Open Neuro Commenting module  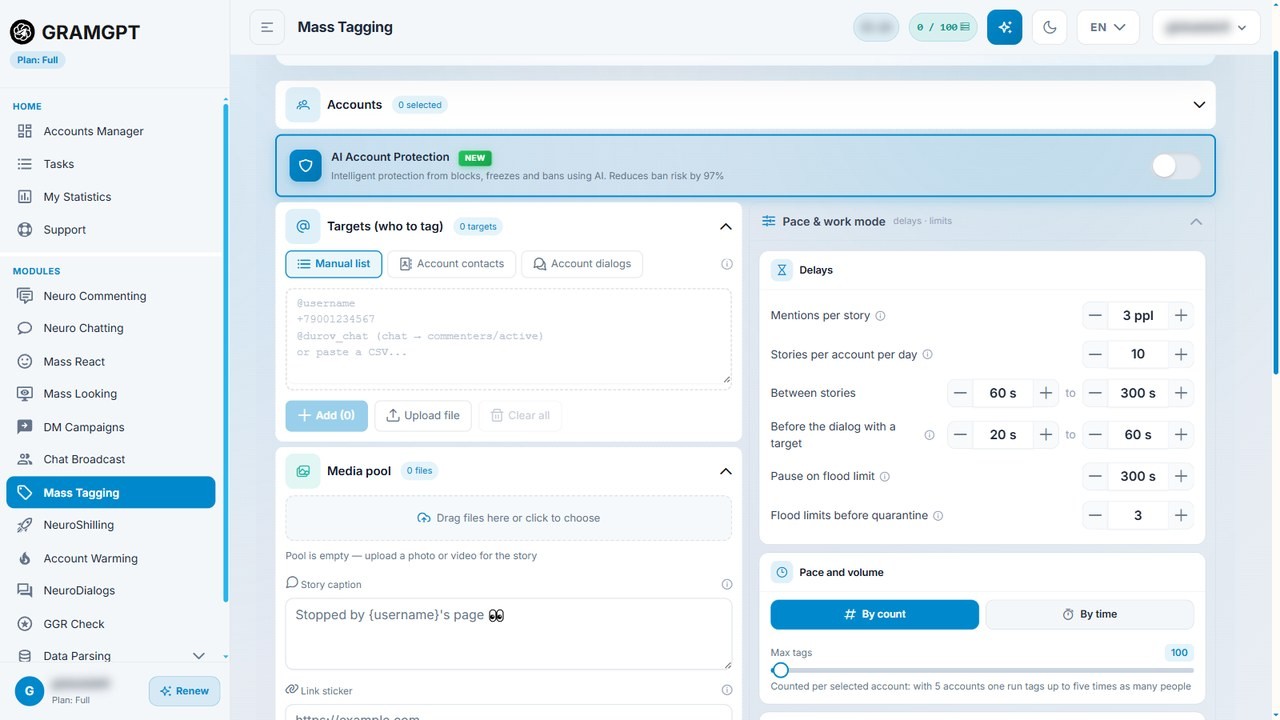click(111, 296)
